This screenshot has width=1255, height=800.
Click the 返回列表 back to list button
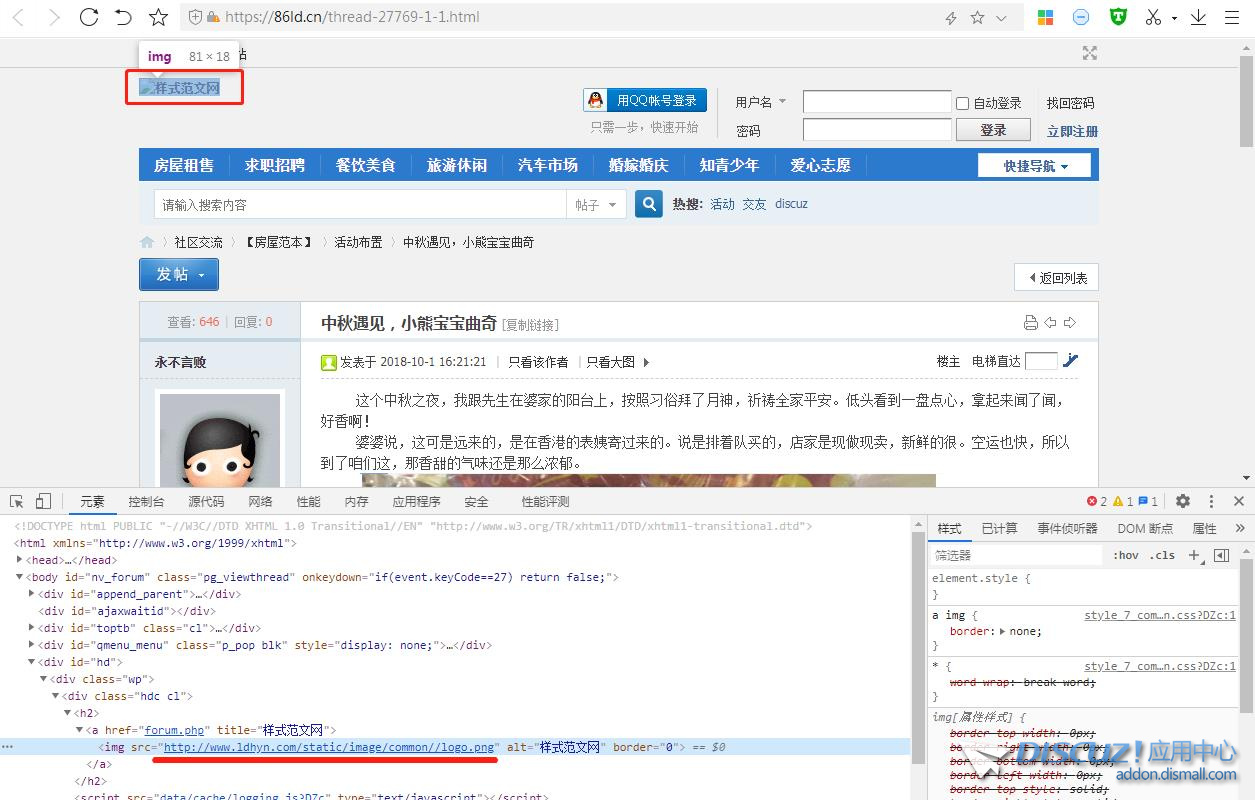(1056, 278)
